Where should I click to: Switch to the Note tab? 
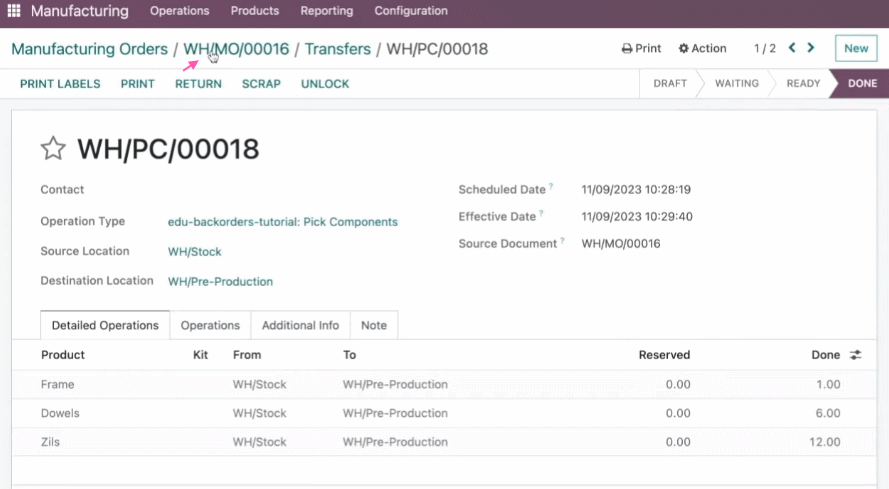click(x=374, y=325)
